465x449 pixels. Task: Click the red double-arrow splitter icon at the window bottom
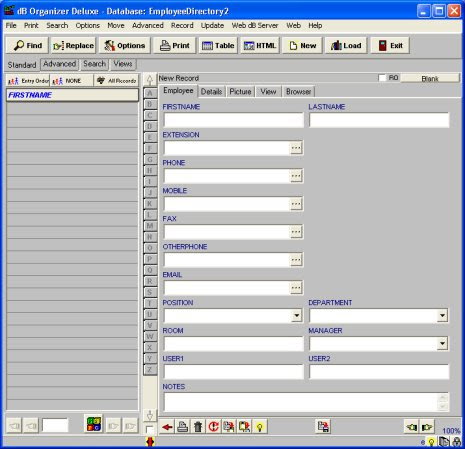(150, 442)
